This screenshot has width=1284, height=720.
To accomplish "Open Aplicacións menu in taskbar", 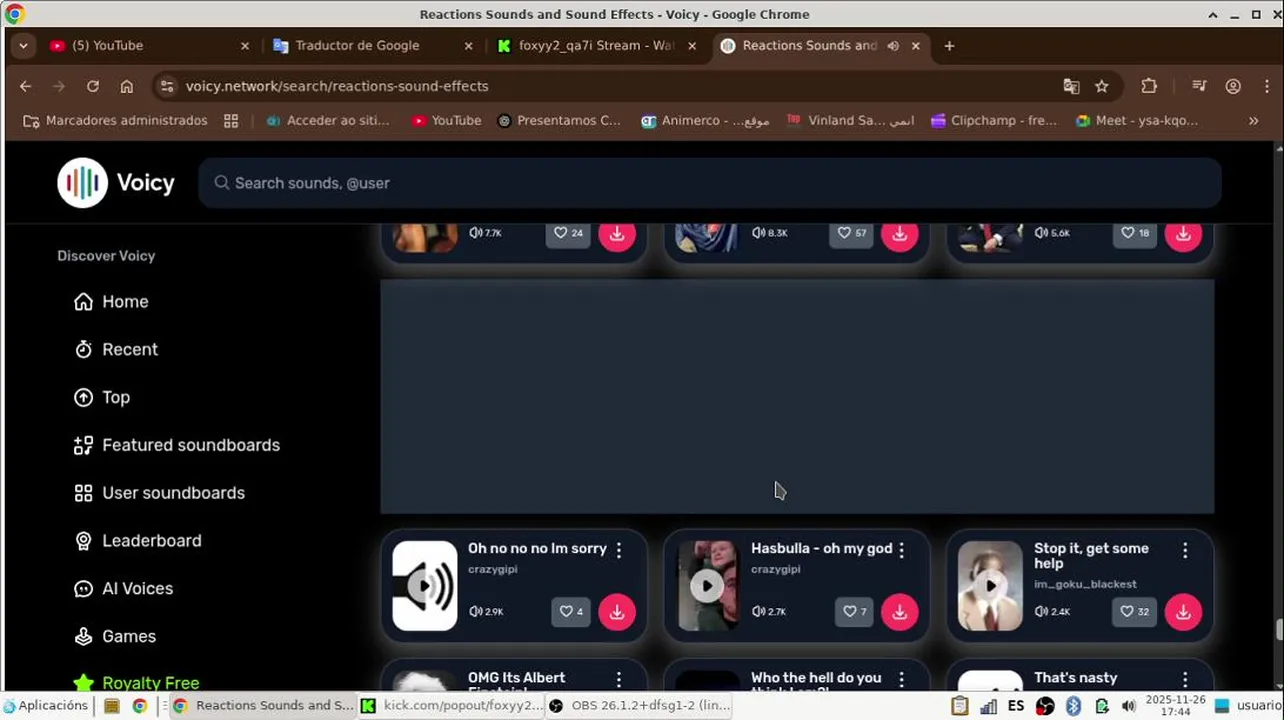I will click(46, 706).
